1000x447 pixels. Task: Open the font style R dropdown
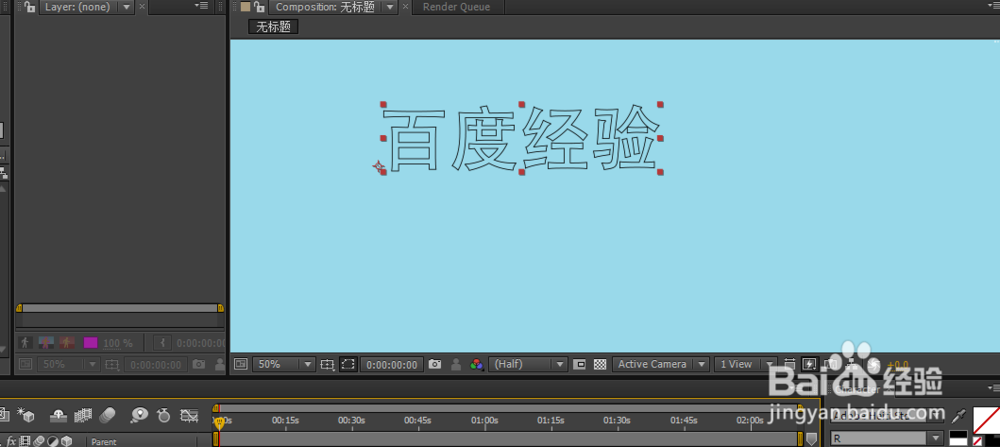point(887,439)
